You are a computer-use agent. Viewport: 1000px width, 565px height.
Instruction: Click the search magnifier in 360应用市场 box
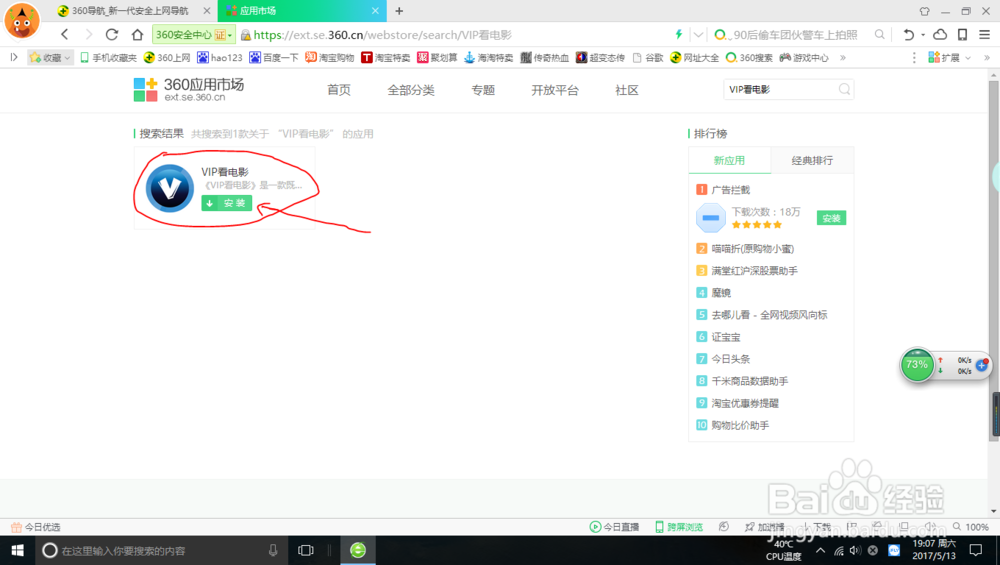point(844,89)
